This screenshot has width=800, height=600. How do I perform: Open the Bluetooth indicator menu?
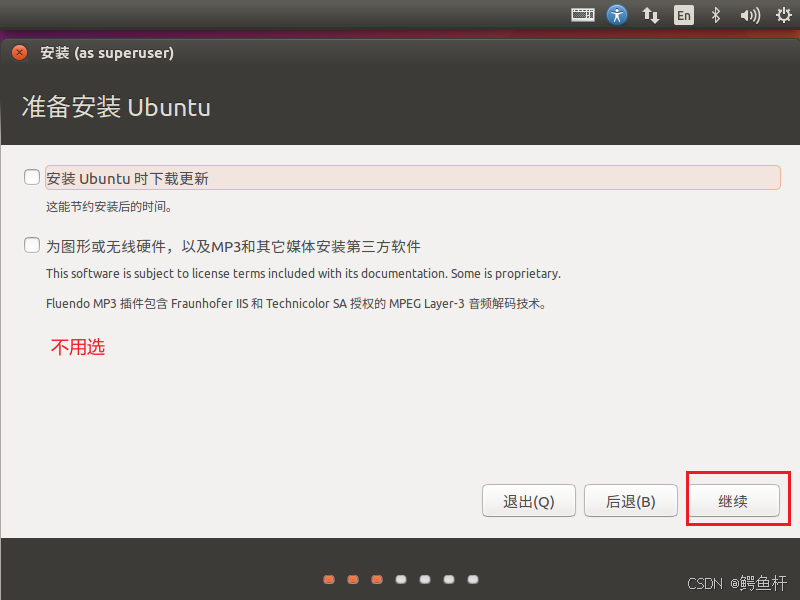tap(716, 15)
